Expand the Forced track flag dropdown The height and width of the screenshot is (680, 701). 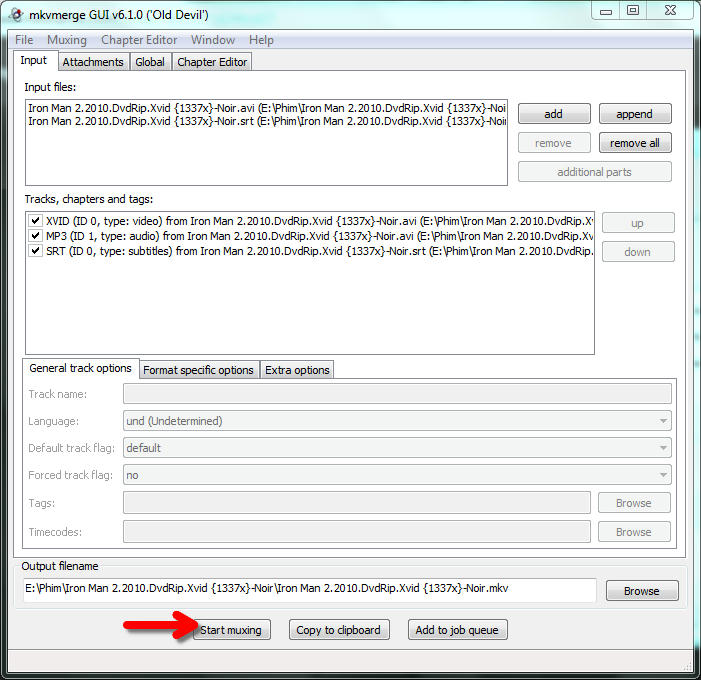click(397, 475)
